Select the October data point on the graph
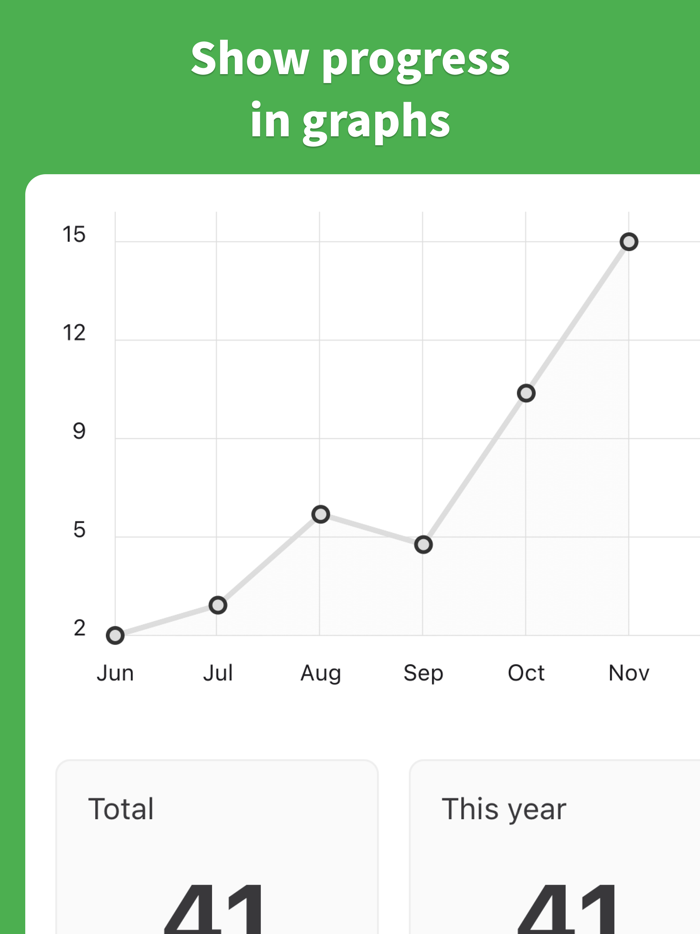 point(526,393)
